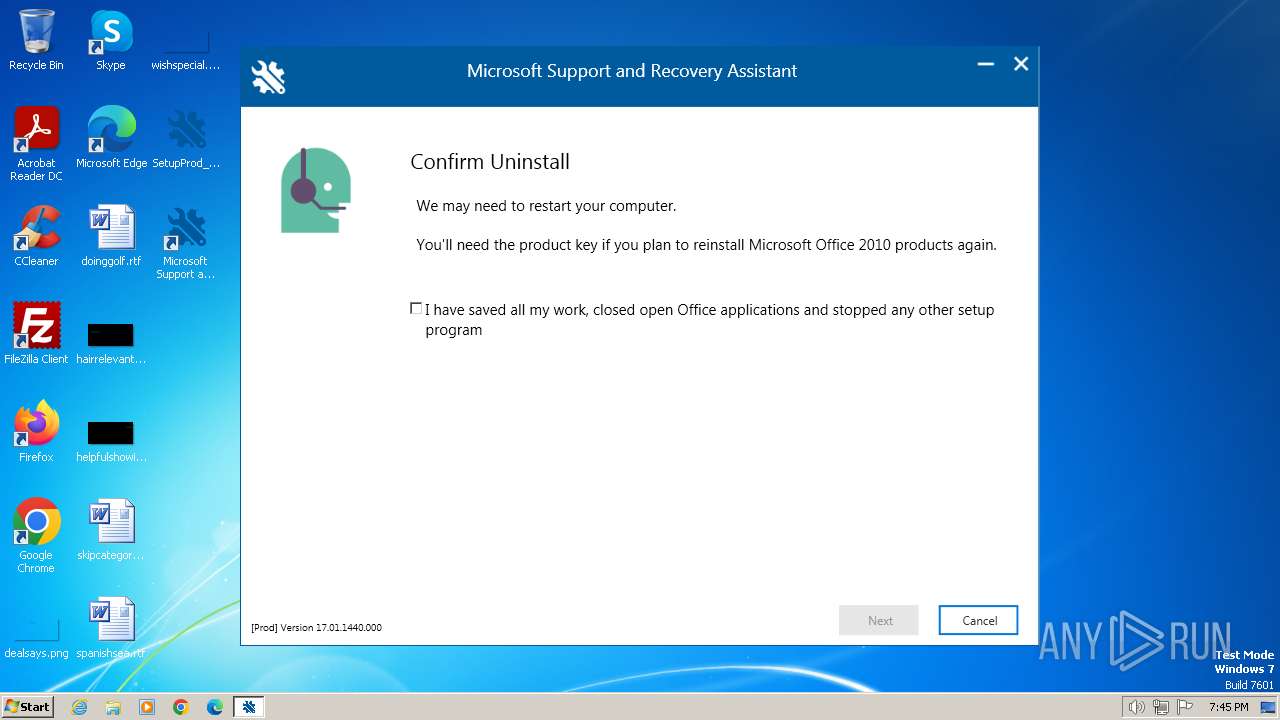Open Internet Explorer from taskbar
The width and height of the screenshot is (1280, 720).
79,707
